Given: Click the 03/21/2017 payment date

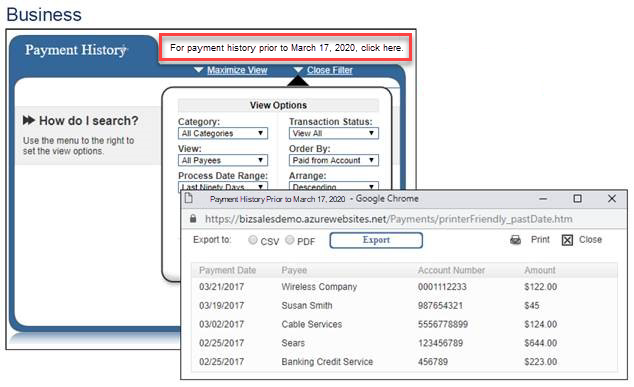Looking at the screenshot, I should [222, 287].
